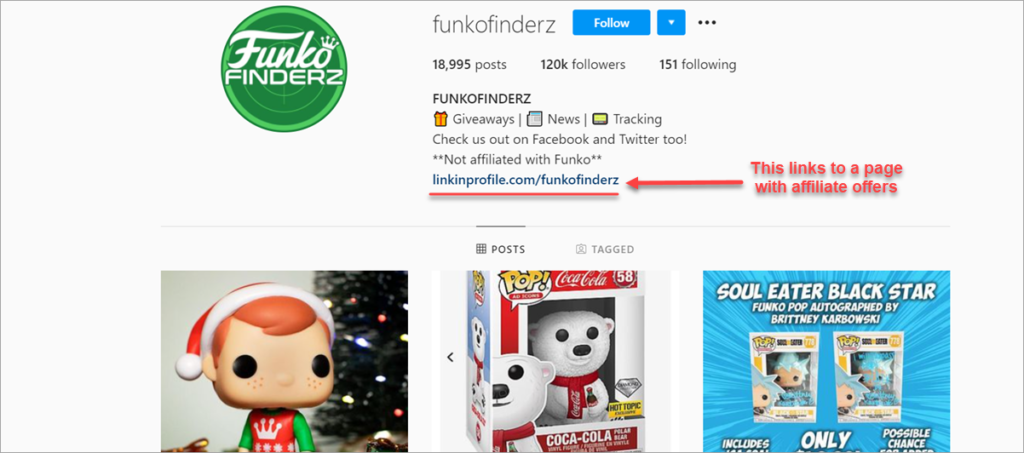View the 151 following list

pos(697,65)
